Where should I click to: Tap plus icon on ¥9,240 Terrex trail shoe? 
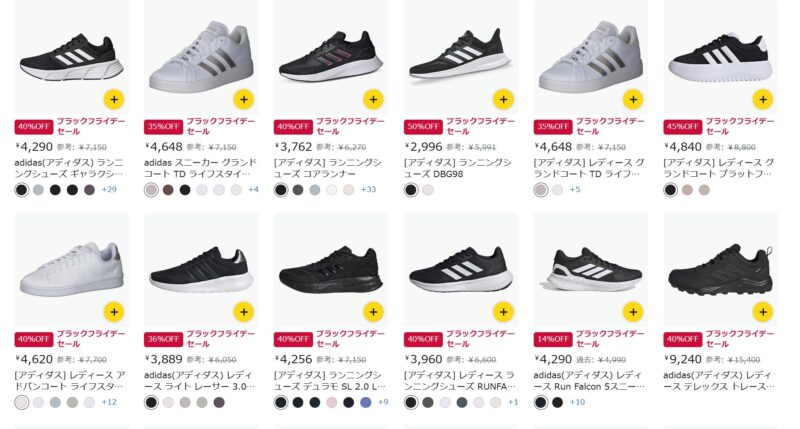click(x=763, y=312)
